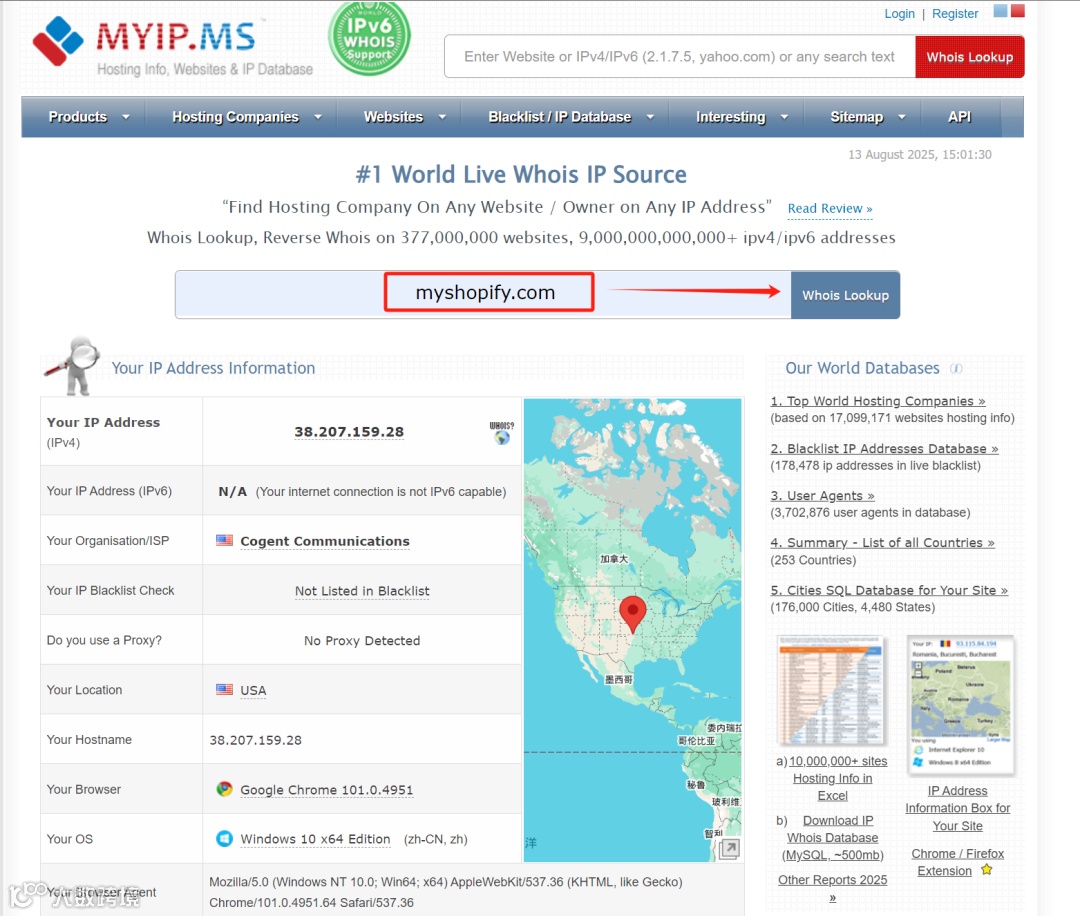Click the Not Listed in Blacklist link
This screenshot has width=1080, height=916.
[362, 591]
